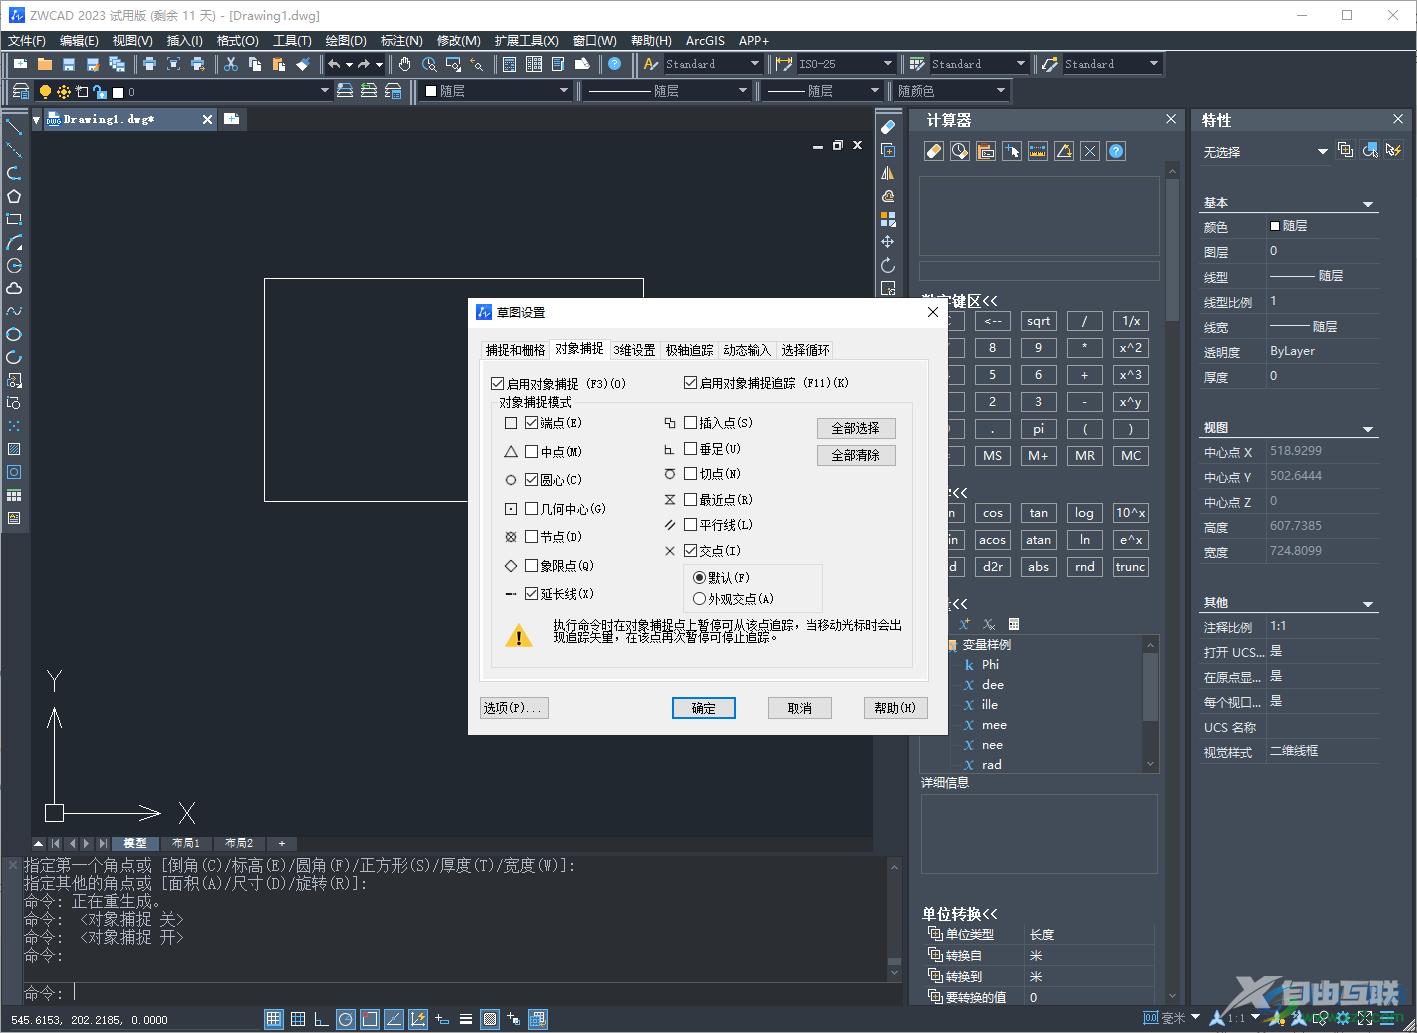Click the New drawing toolbar icon
1417x1033 pixels.
coord(21,64)
